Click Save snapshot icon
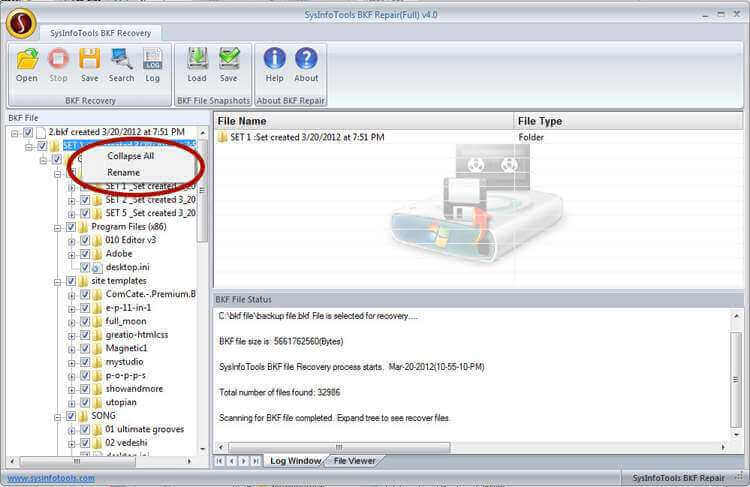The width and height of the screenshot is (750, 487). [229, 62]
